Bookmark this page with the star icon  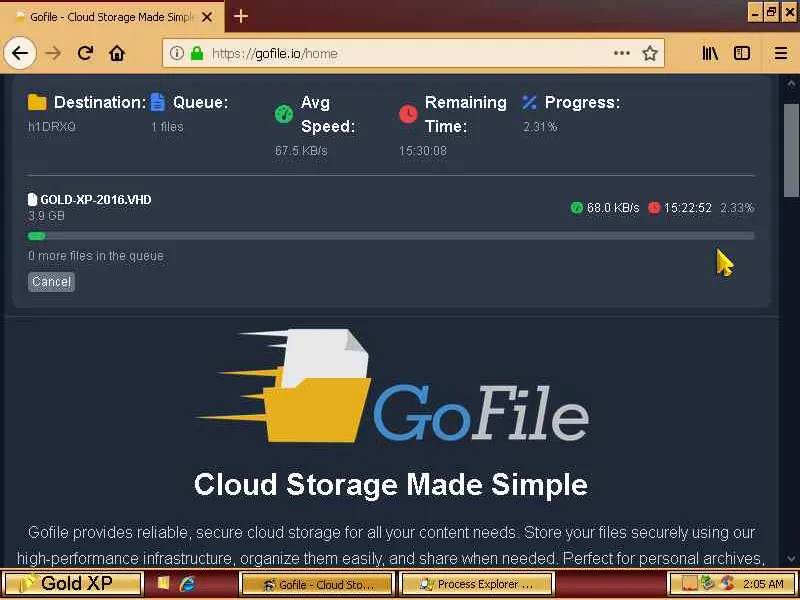pyautogui.click(x=649, y=53)
